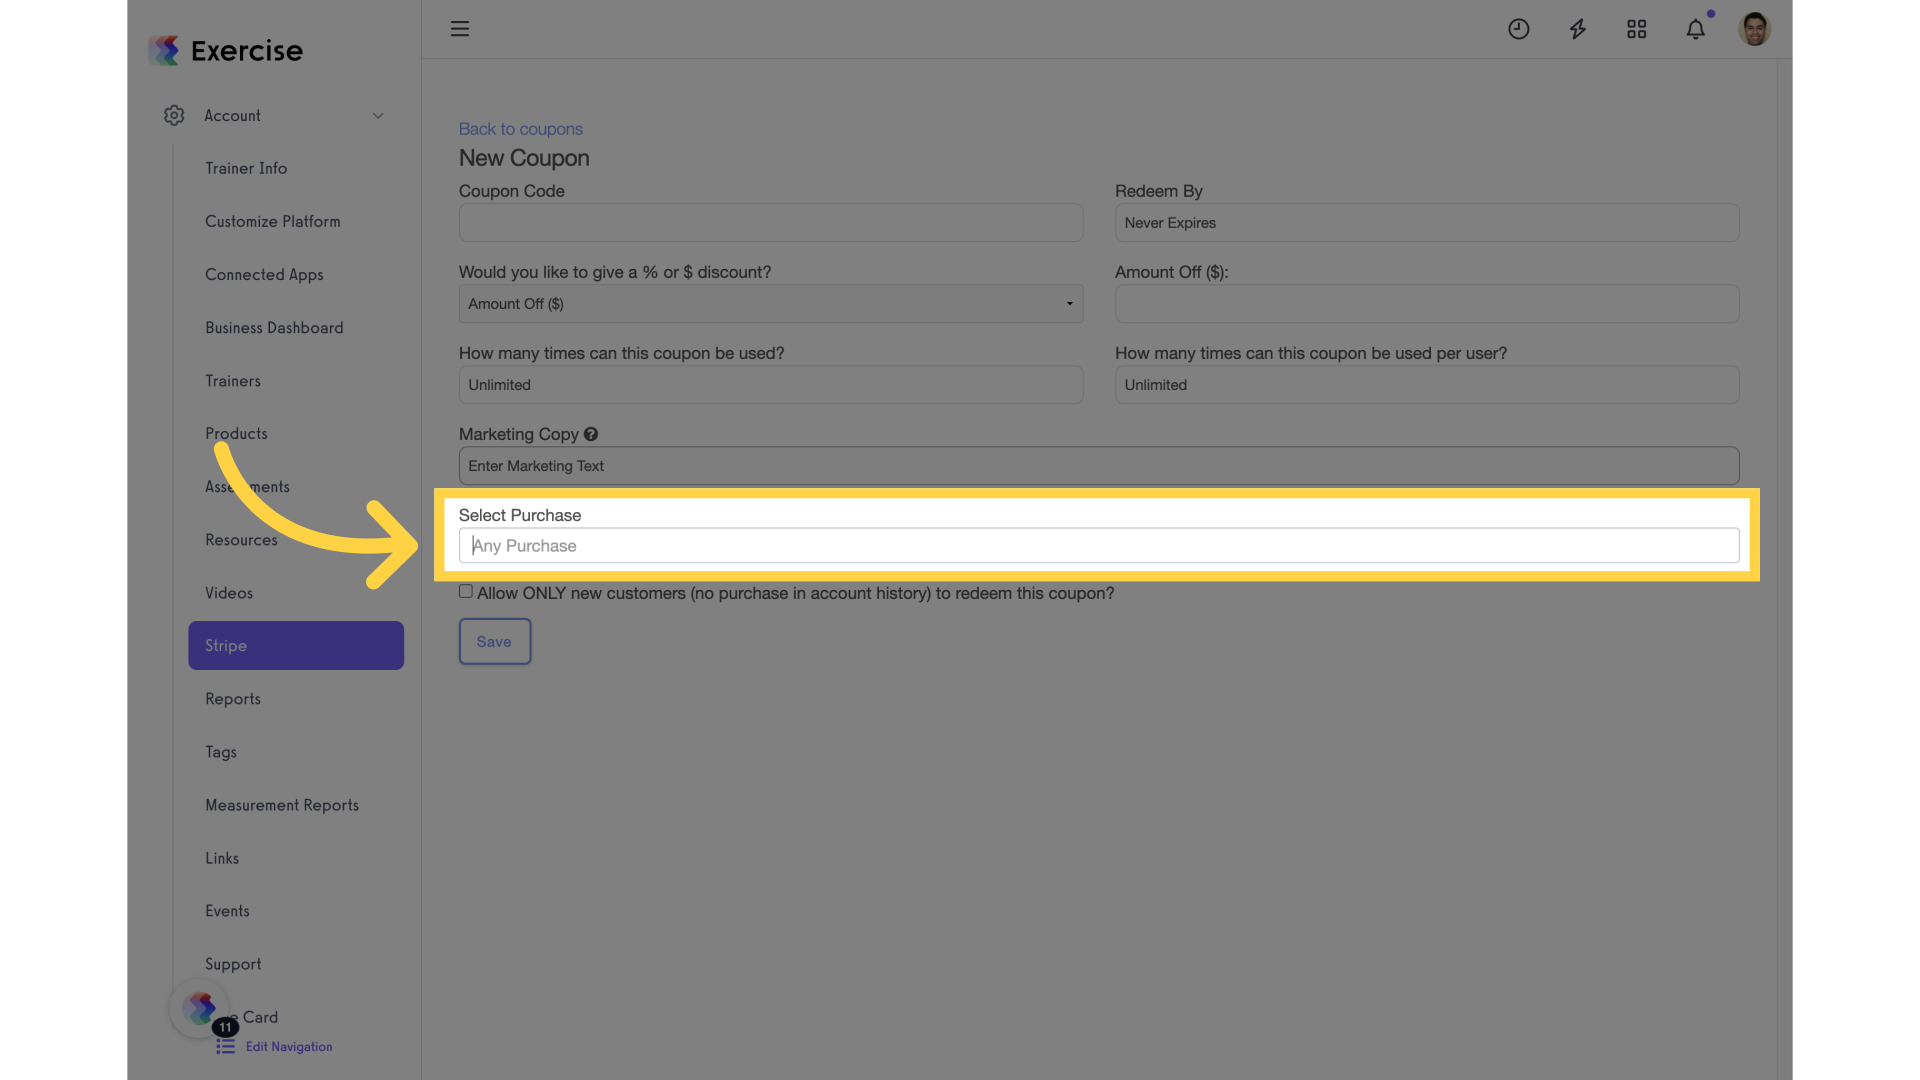Click the Amount Off ($) input
Screen dimensions: 1920x1080
[1426, 304]
